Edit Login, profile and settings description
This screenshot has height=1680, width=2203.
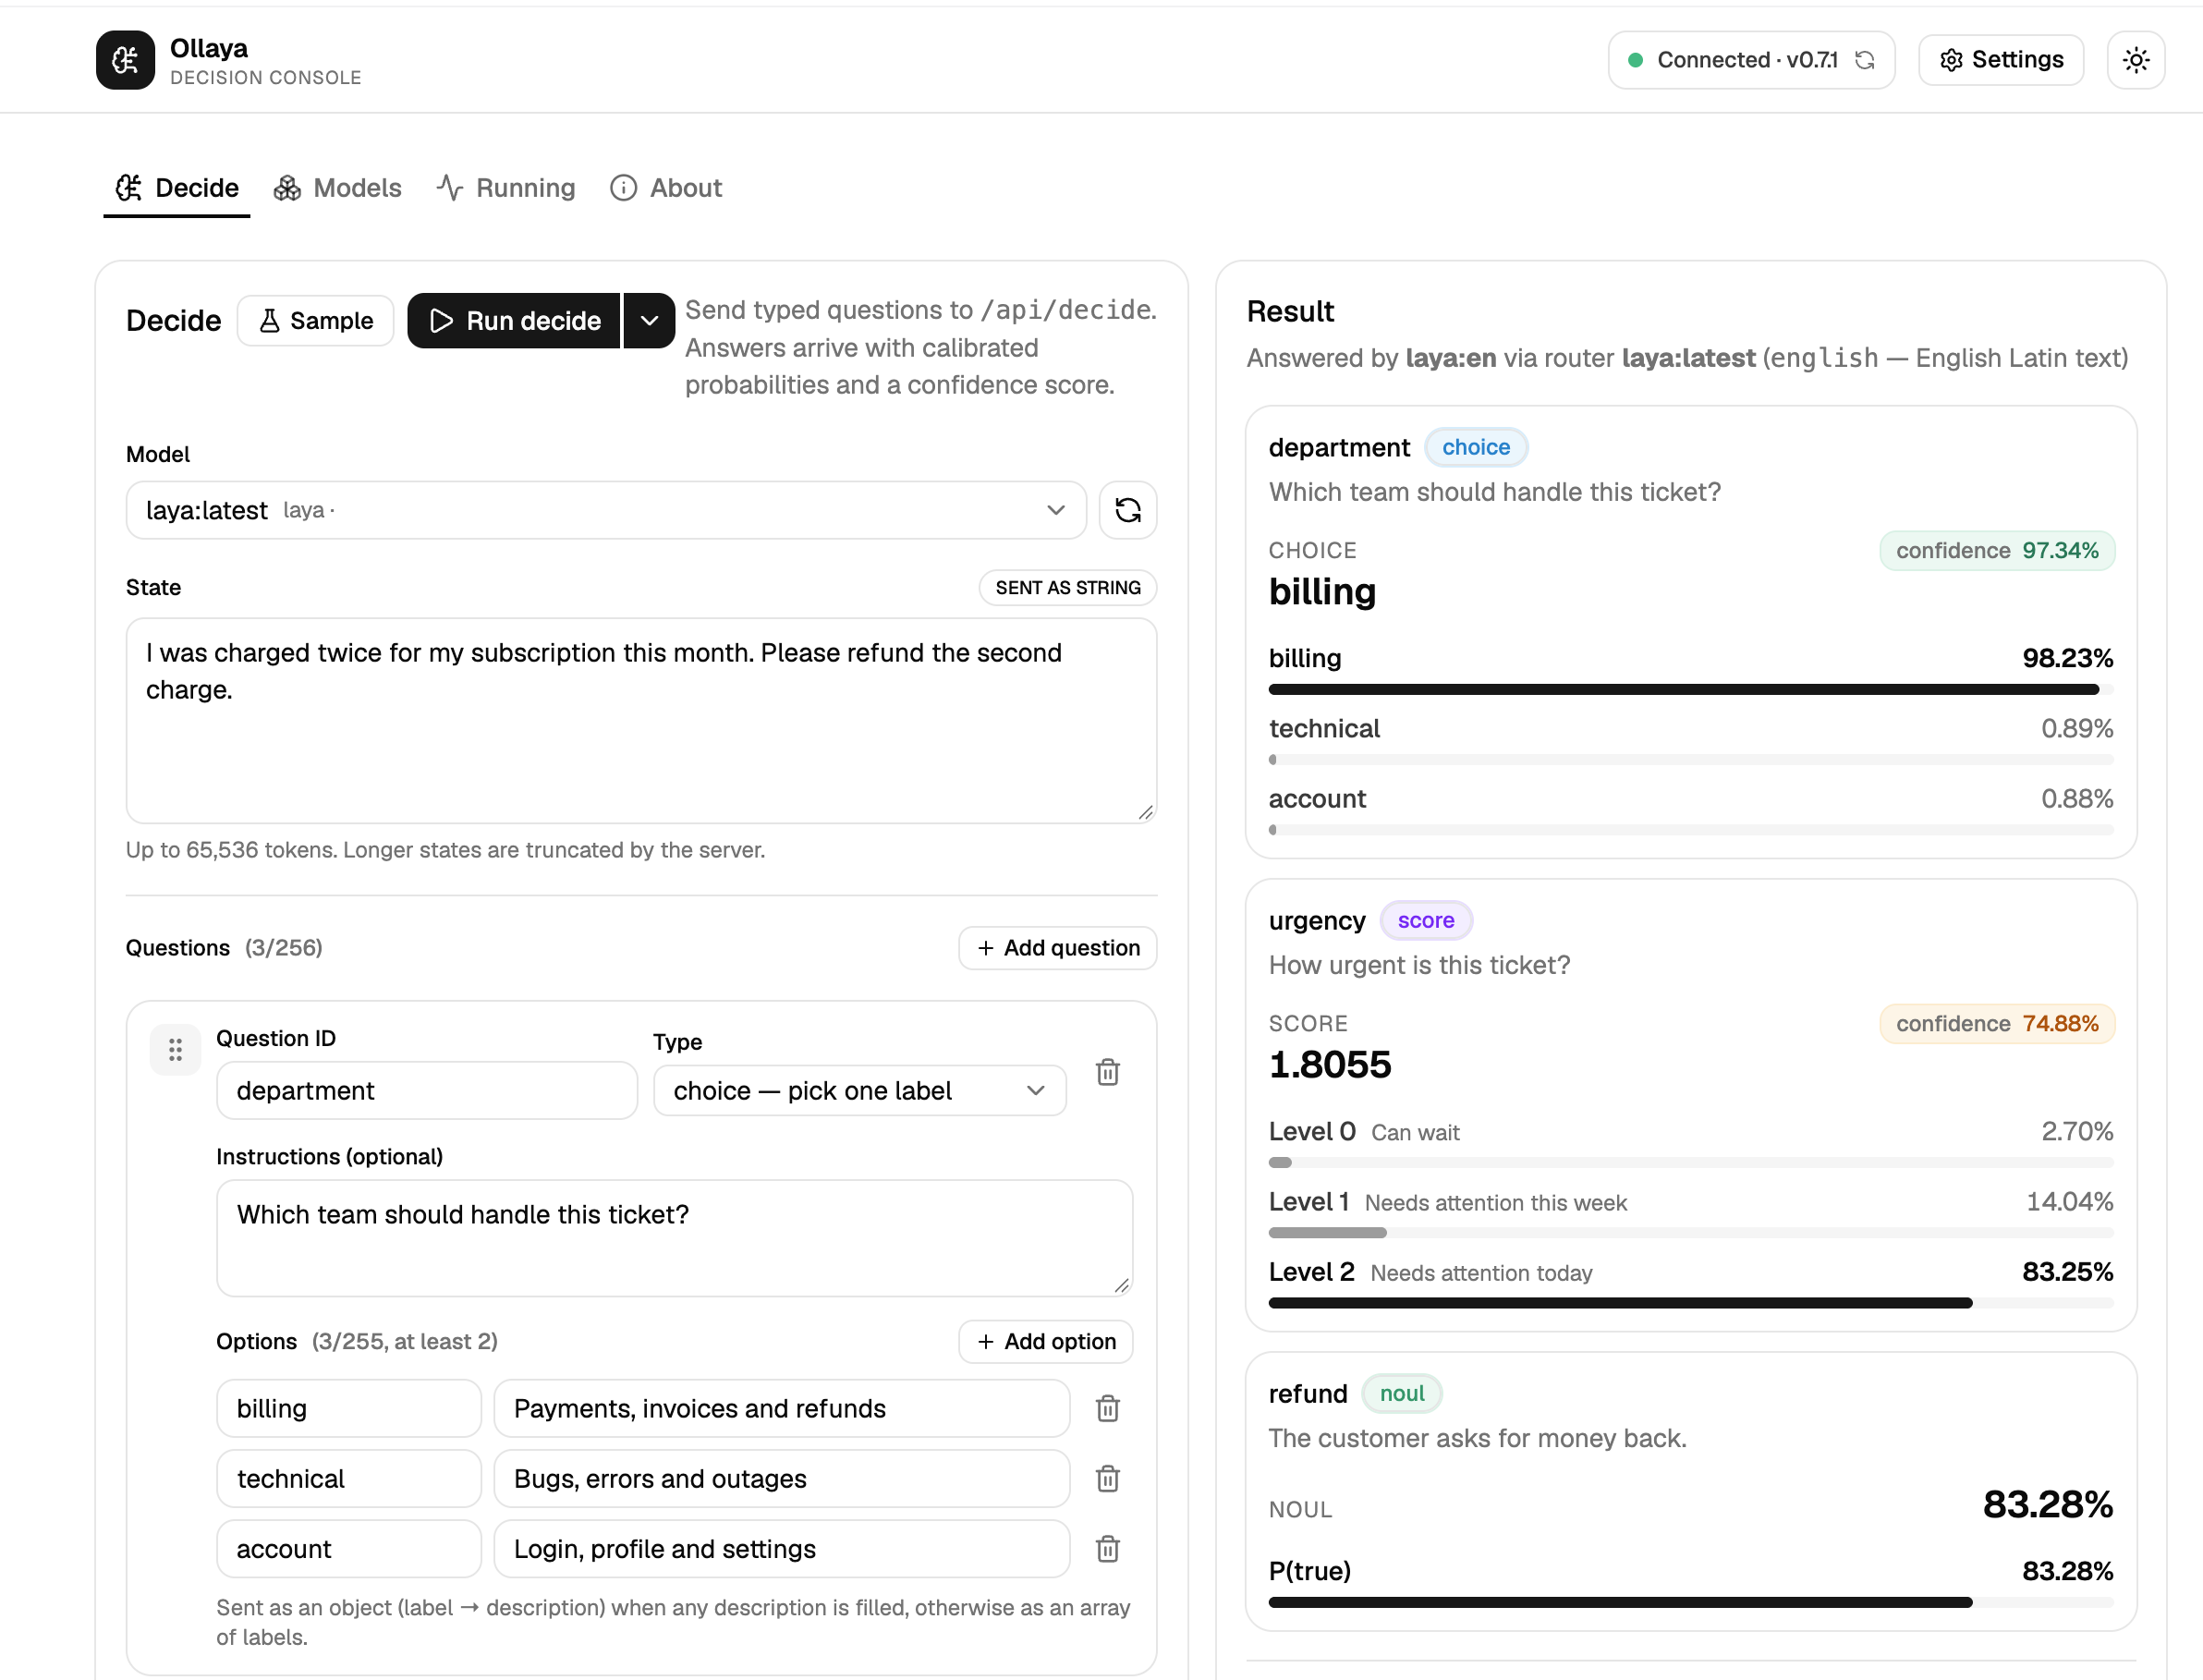pos(782,1549)
